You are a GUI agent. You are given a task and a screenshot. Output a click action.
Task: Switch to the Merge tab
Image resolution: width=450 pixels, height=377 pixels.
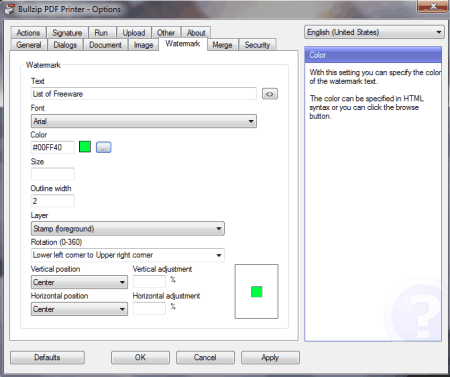[x=222, y=45]
